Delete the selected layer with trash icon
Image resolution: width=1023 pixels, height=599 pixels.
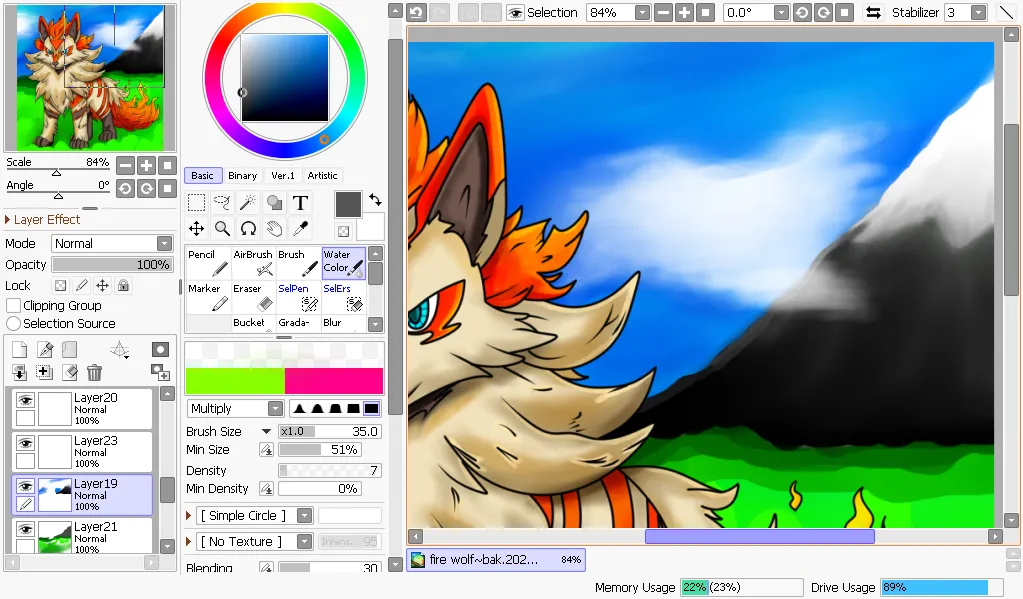[x=95, y=373]
